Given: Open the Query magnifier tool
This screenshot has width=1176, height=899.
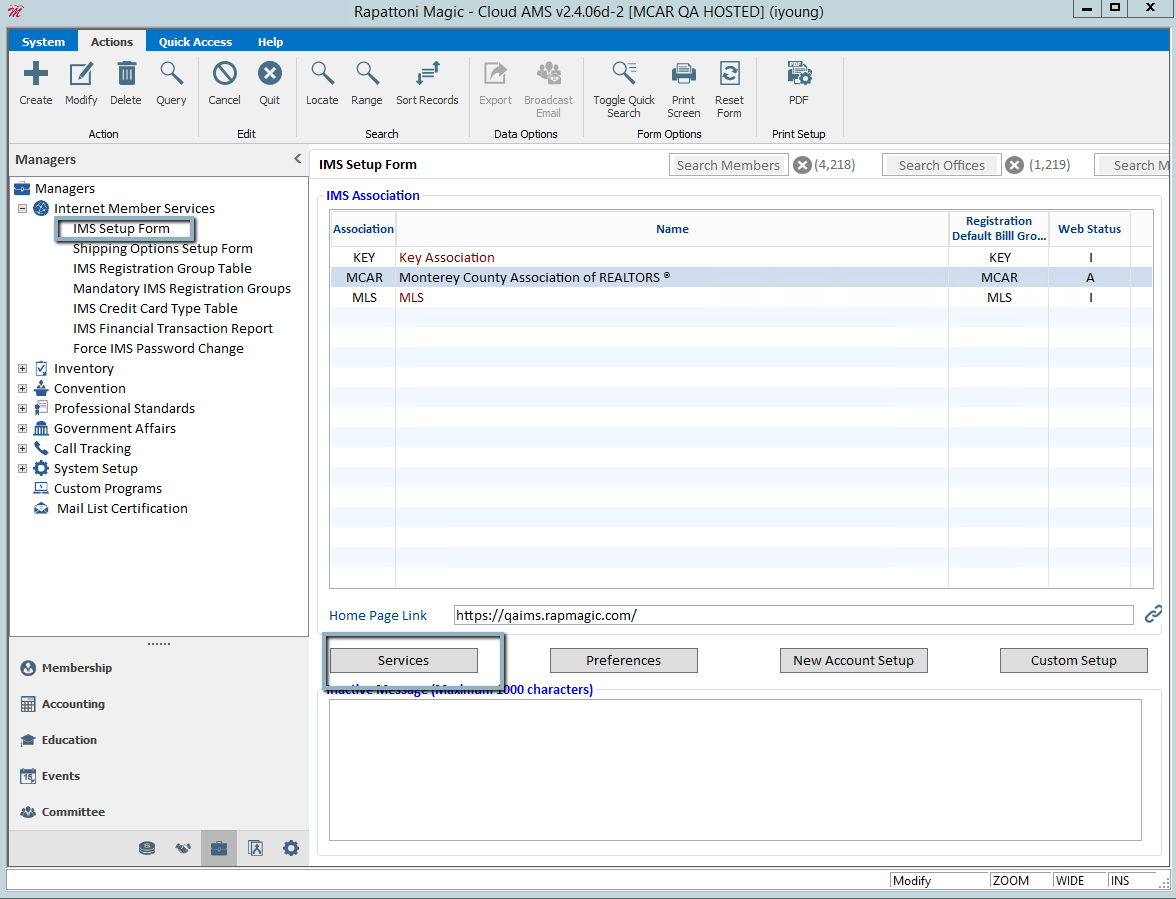Looking at the screenshot, I should click(171, 74).
